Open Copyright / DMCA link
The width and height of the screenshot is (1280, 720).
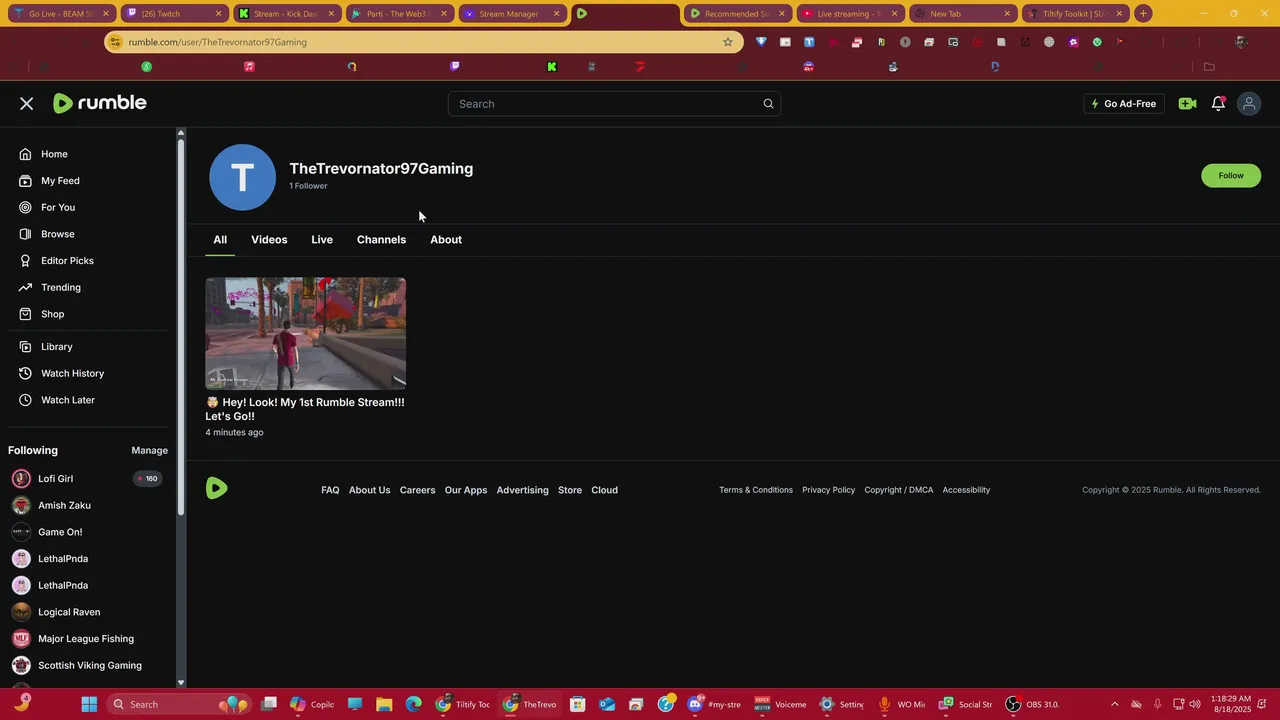pos(898,490)
